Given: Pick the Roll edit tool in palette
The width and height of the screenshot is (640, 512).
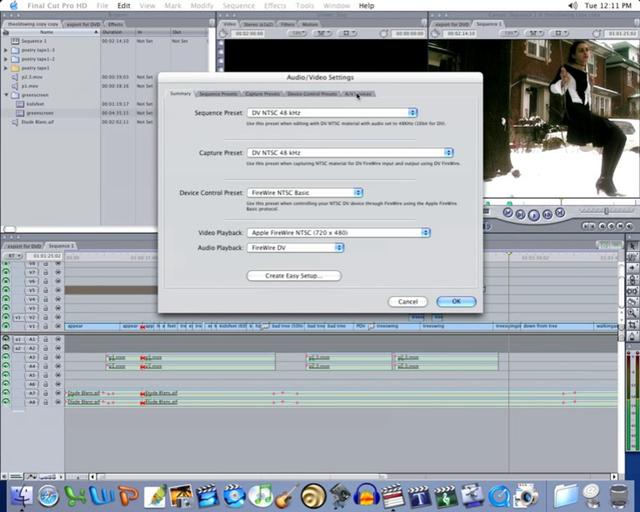Looking at the screenshot, I should pos(632,280).
